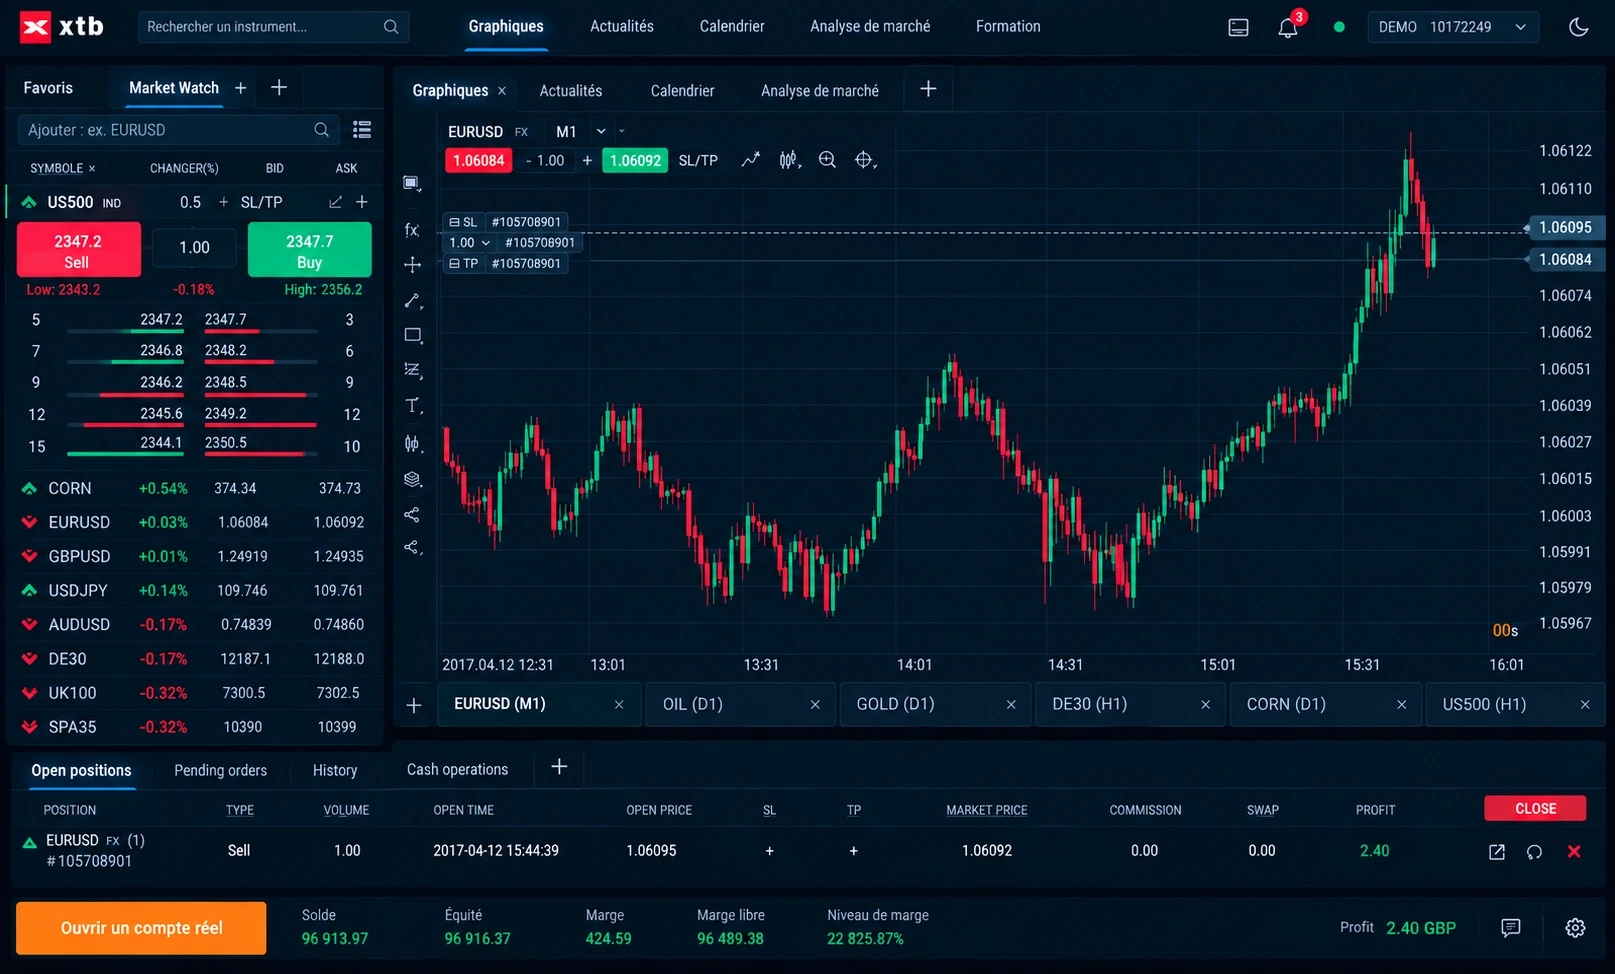1615x974 pixels.
Task: Click the US500 volume field showing 1.00
Action: point(194,248)
